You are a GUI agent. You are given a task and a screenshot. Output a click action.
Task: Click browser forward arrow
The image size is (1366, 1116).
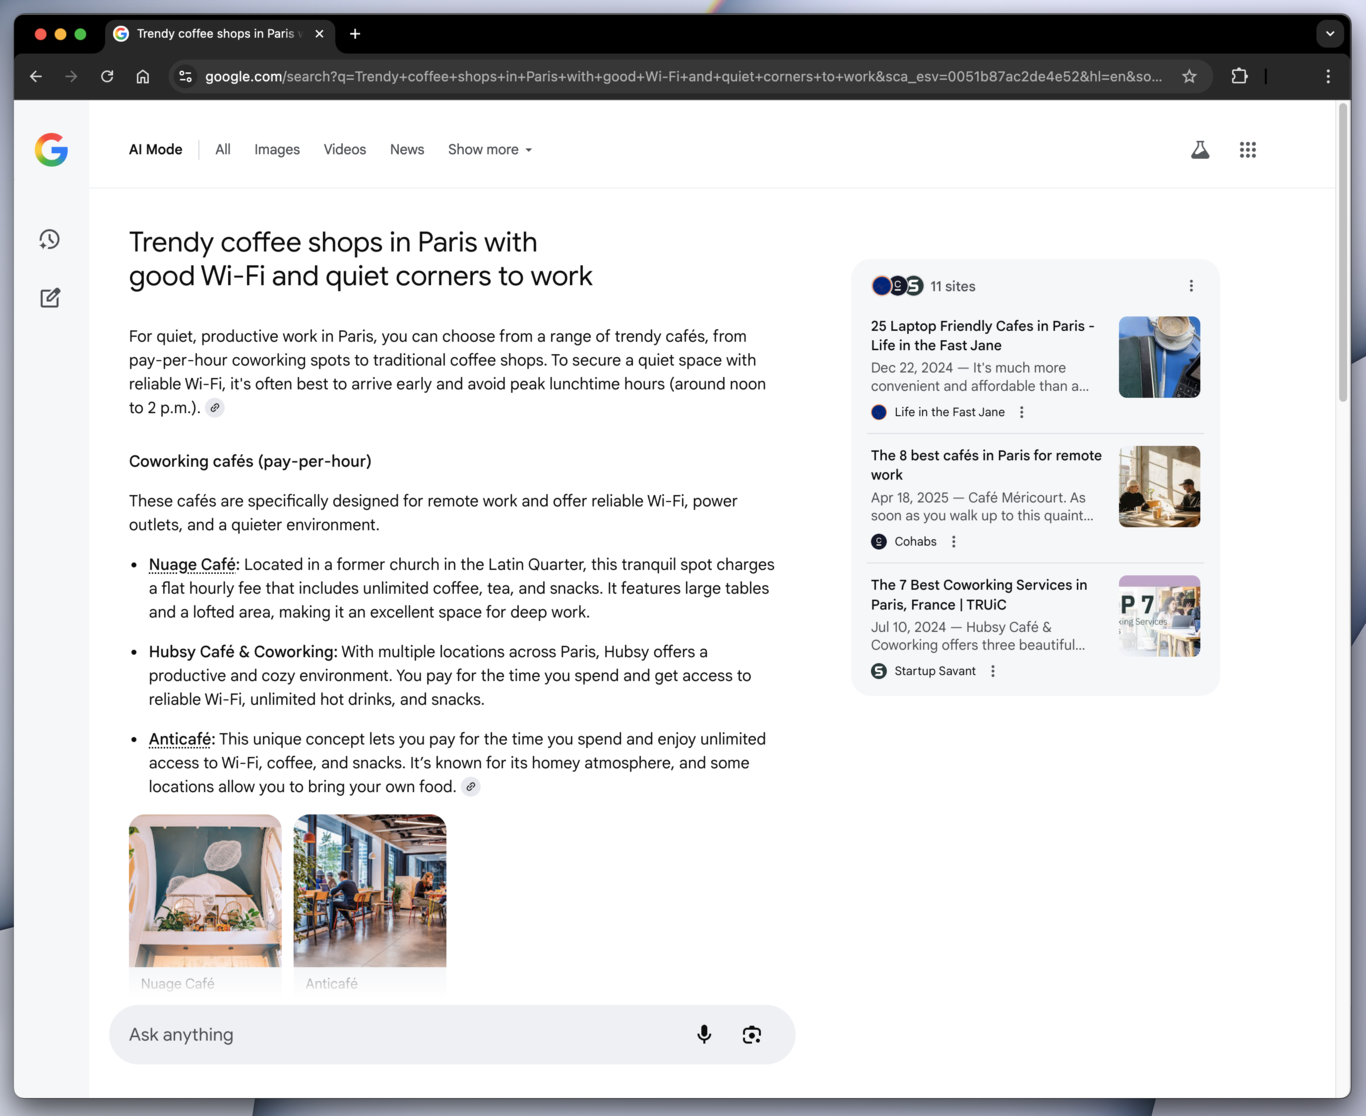click(x=71, y=76)
